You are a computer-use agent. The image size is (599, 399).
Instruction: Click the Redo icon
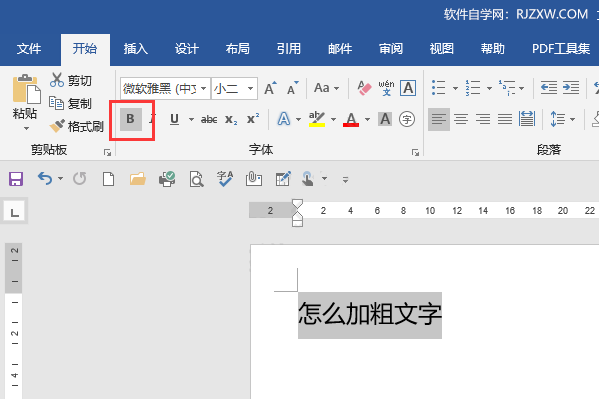coord(79,178)
